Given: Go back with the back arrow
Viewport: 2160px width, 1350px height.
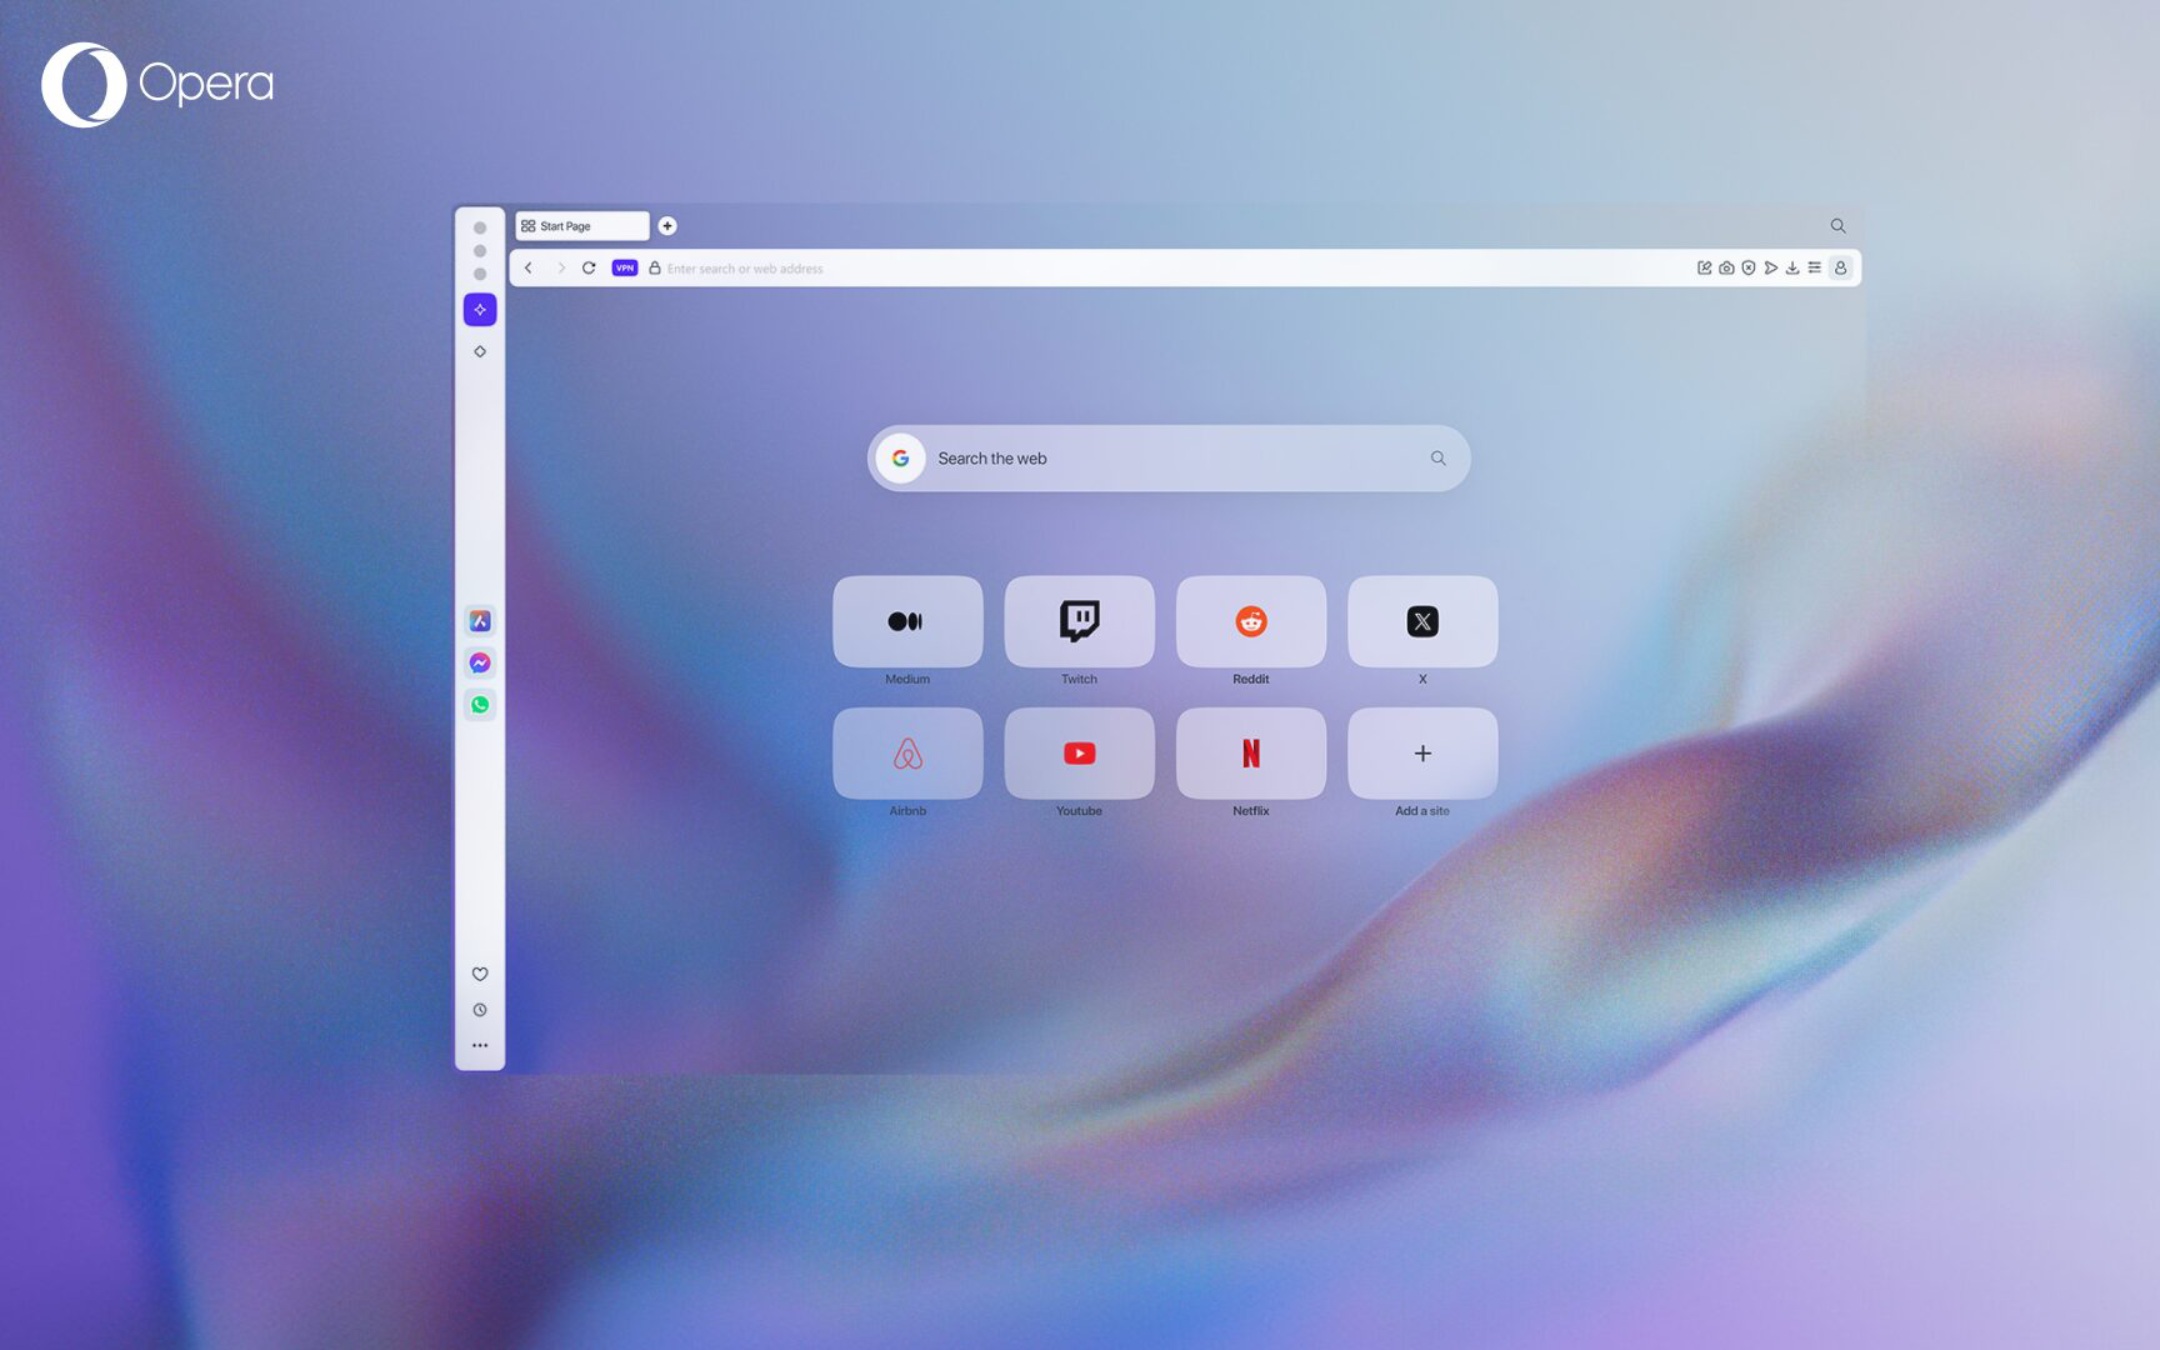Looking at the screenshot, I should point(528,268).
